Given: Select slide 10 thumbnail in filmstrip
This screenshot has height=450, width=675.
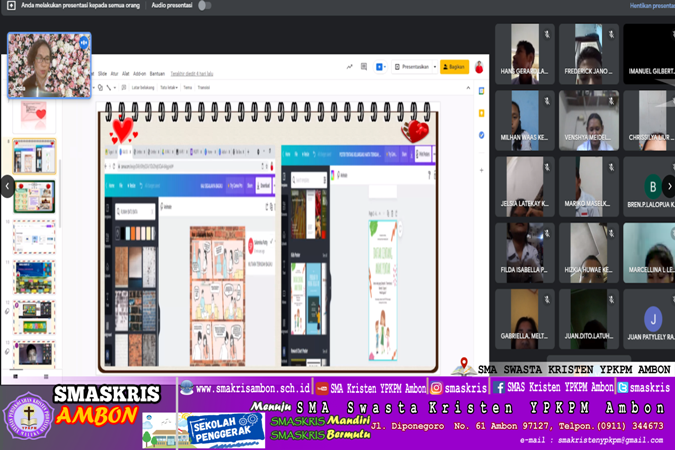Looking at the screenshot, I should [x=34, y=236].
